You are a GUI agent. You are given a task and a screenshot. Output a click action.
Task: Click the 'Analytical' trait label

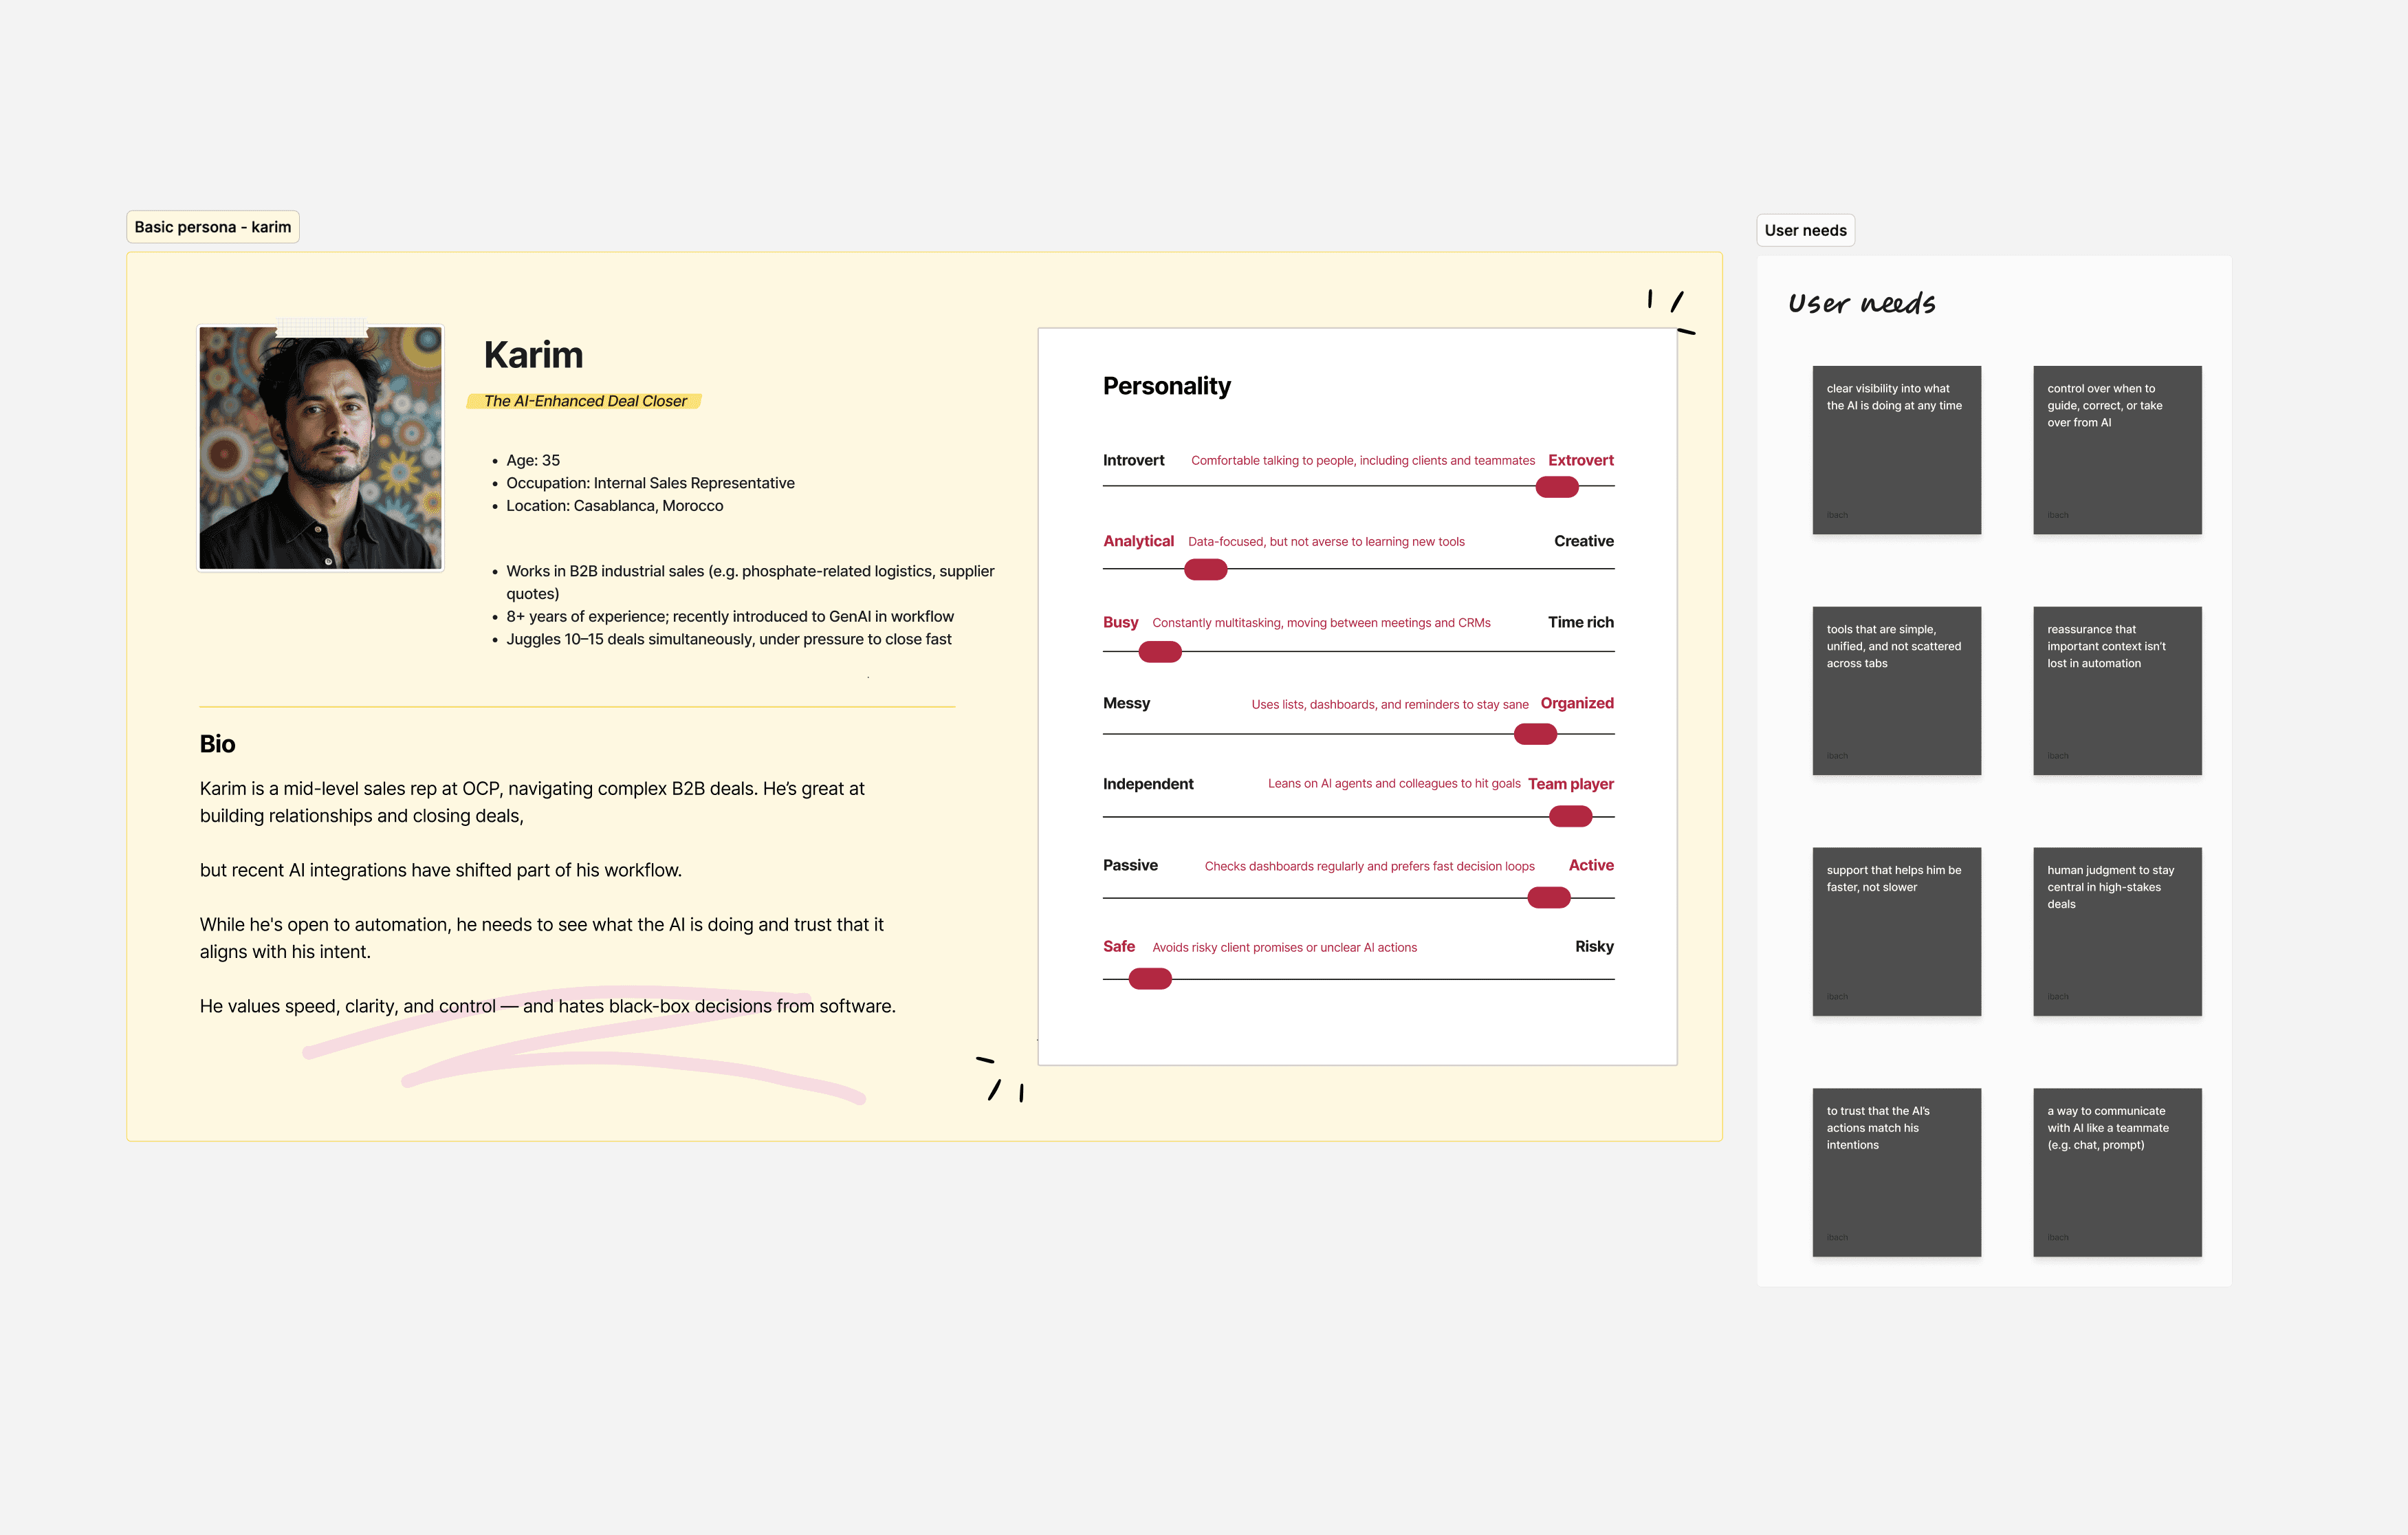pos(1138,541)
